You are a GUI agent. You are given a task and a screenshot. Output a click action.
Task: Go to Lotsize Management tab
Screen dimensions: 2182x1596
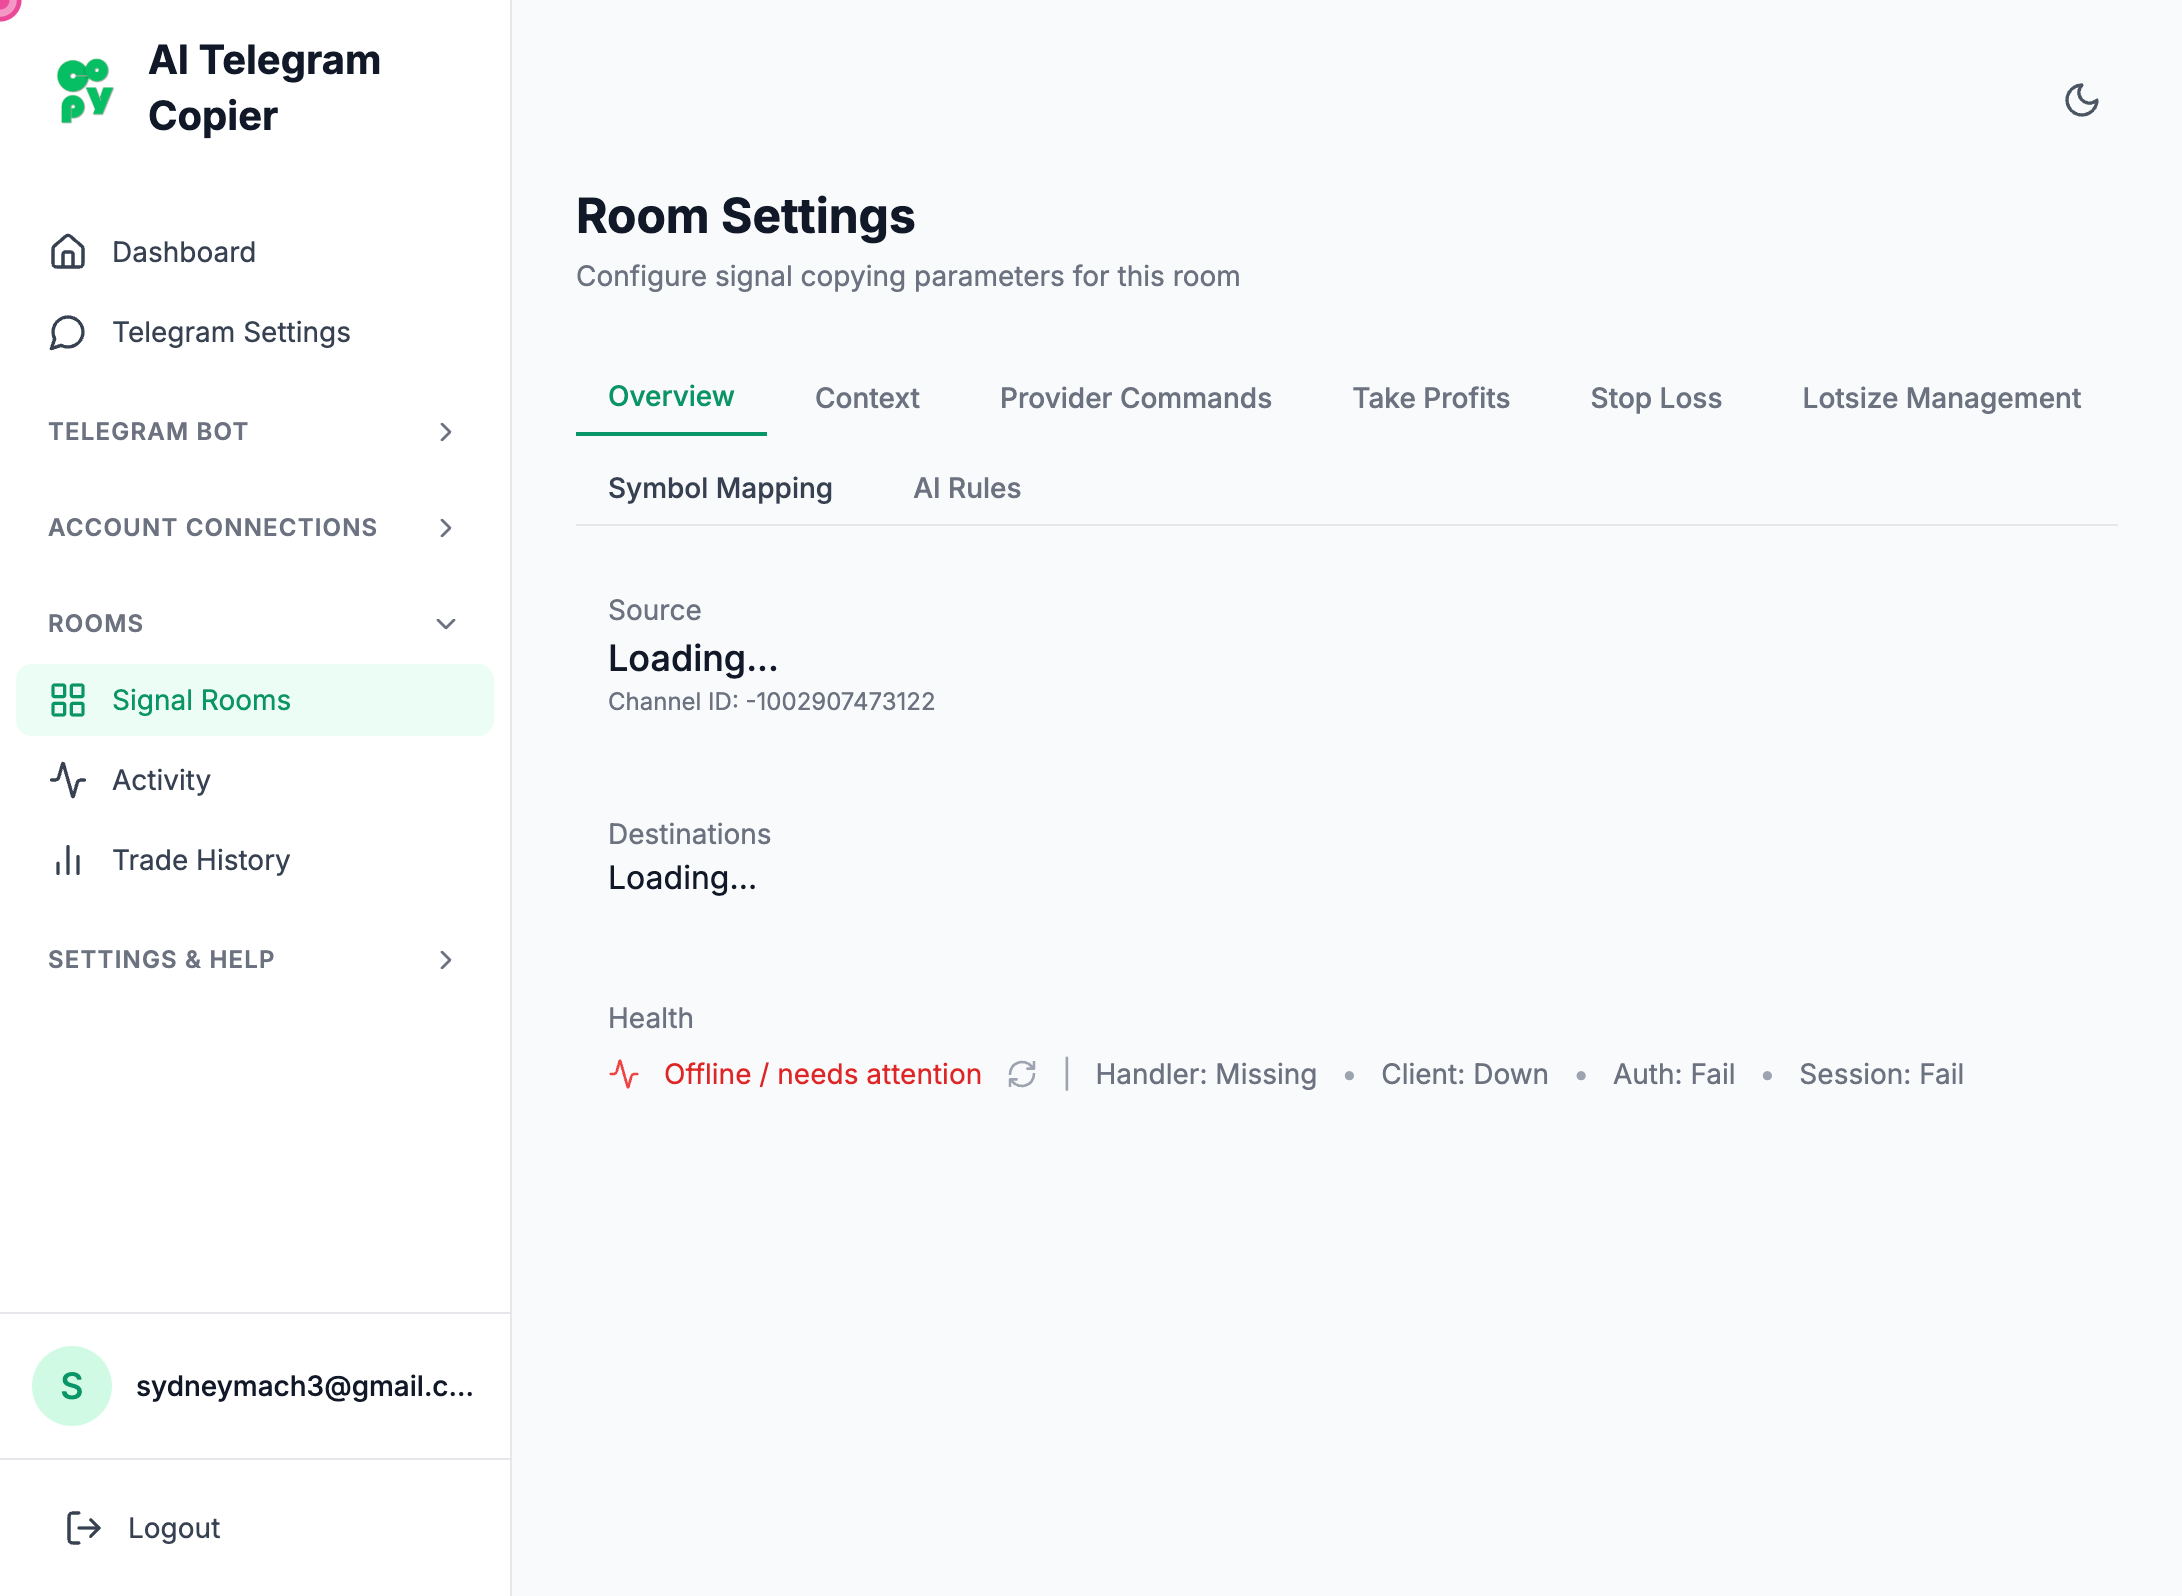1940,398
